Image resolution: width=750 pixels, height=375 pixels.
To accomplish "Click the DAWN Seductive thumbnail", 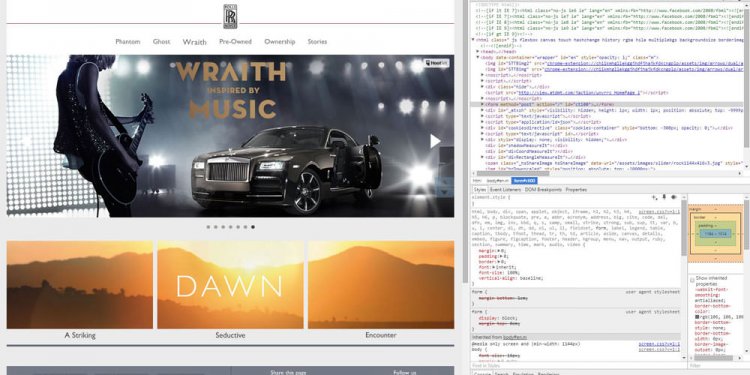I will pos(230,285).
